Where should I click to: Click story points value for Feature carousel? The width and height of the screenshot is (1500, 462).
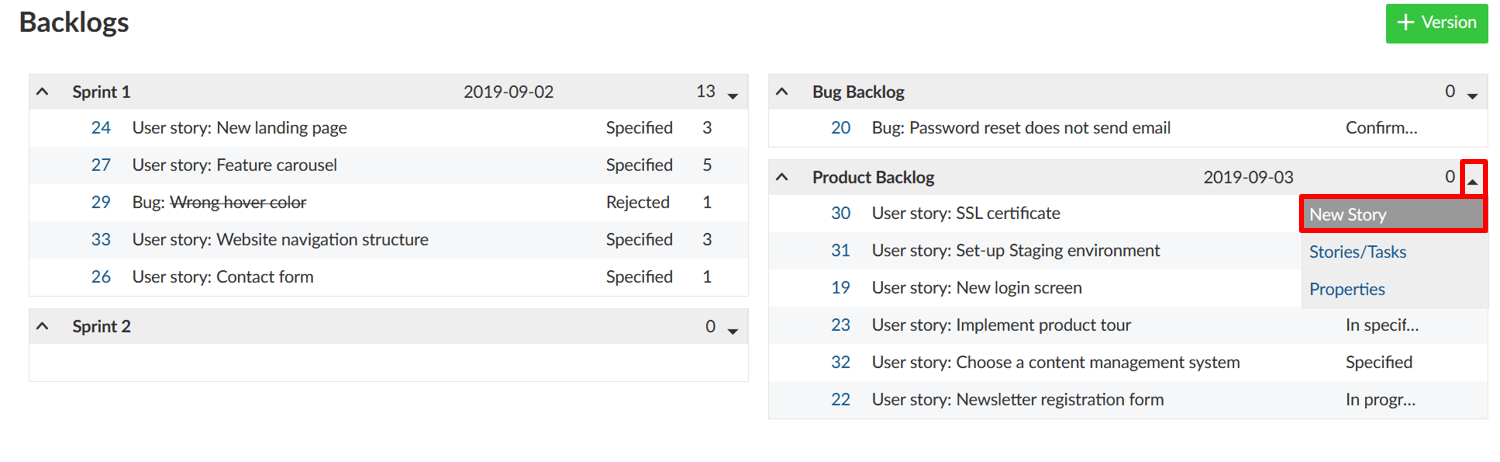pyautogui.click(x=707, y=165)
